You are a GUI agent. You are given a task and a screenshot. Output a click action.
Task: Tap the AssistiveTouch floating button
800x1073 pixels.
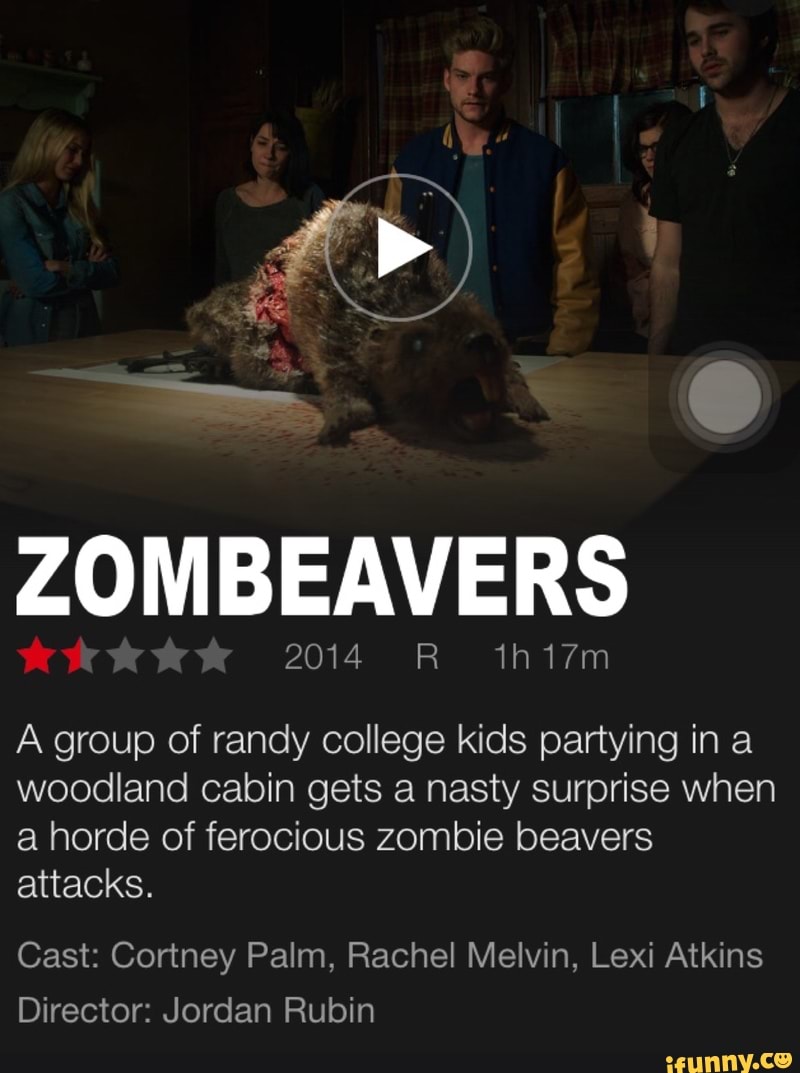click(724, 396)
